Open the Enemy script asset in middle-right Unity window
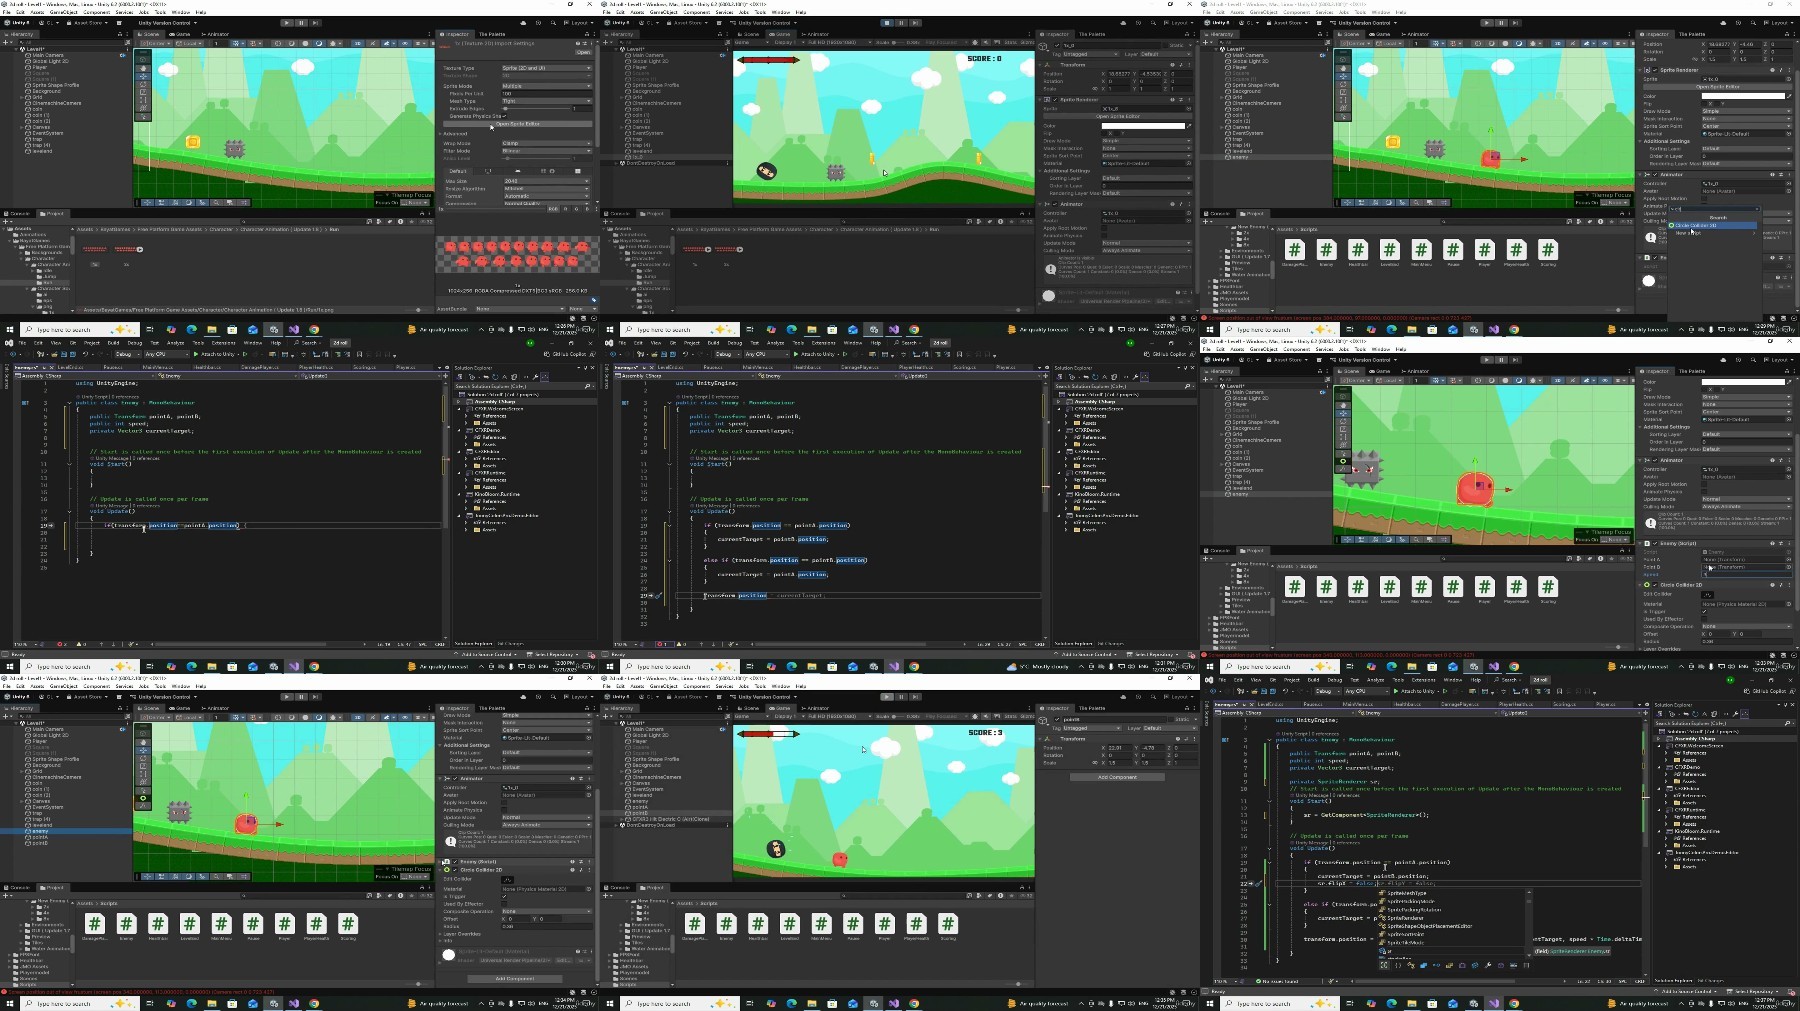 1326,587
